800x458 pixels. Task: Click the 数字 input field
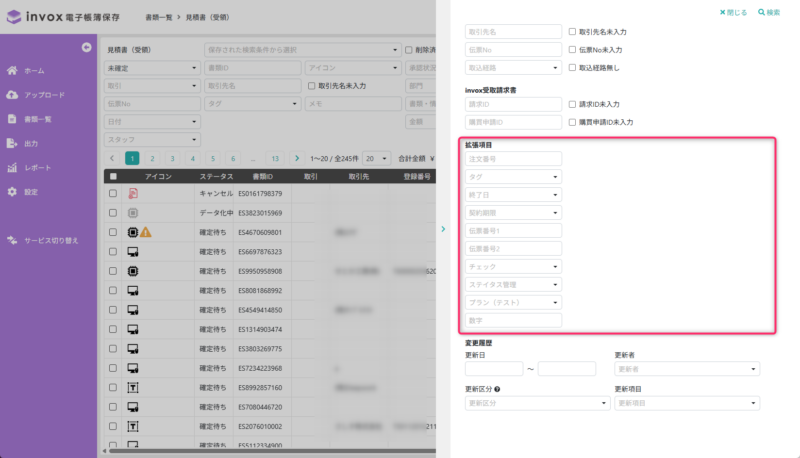(513, 320)
